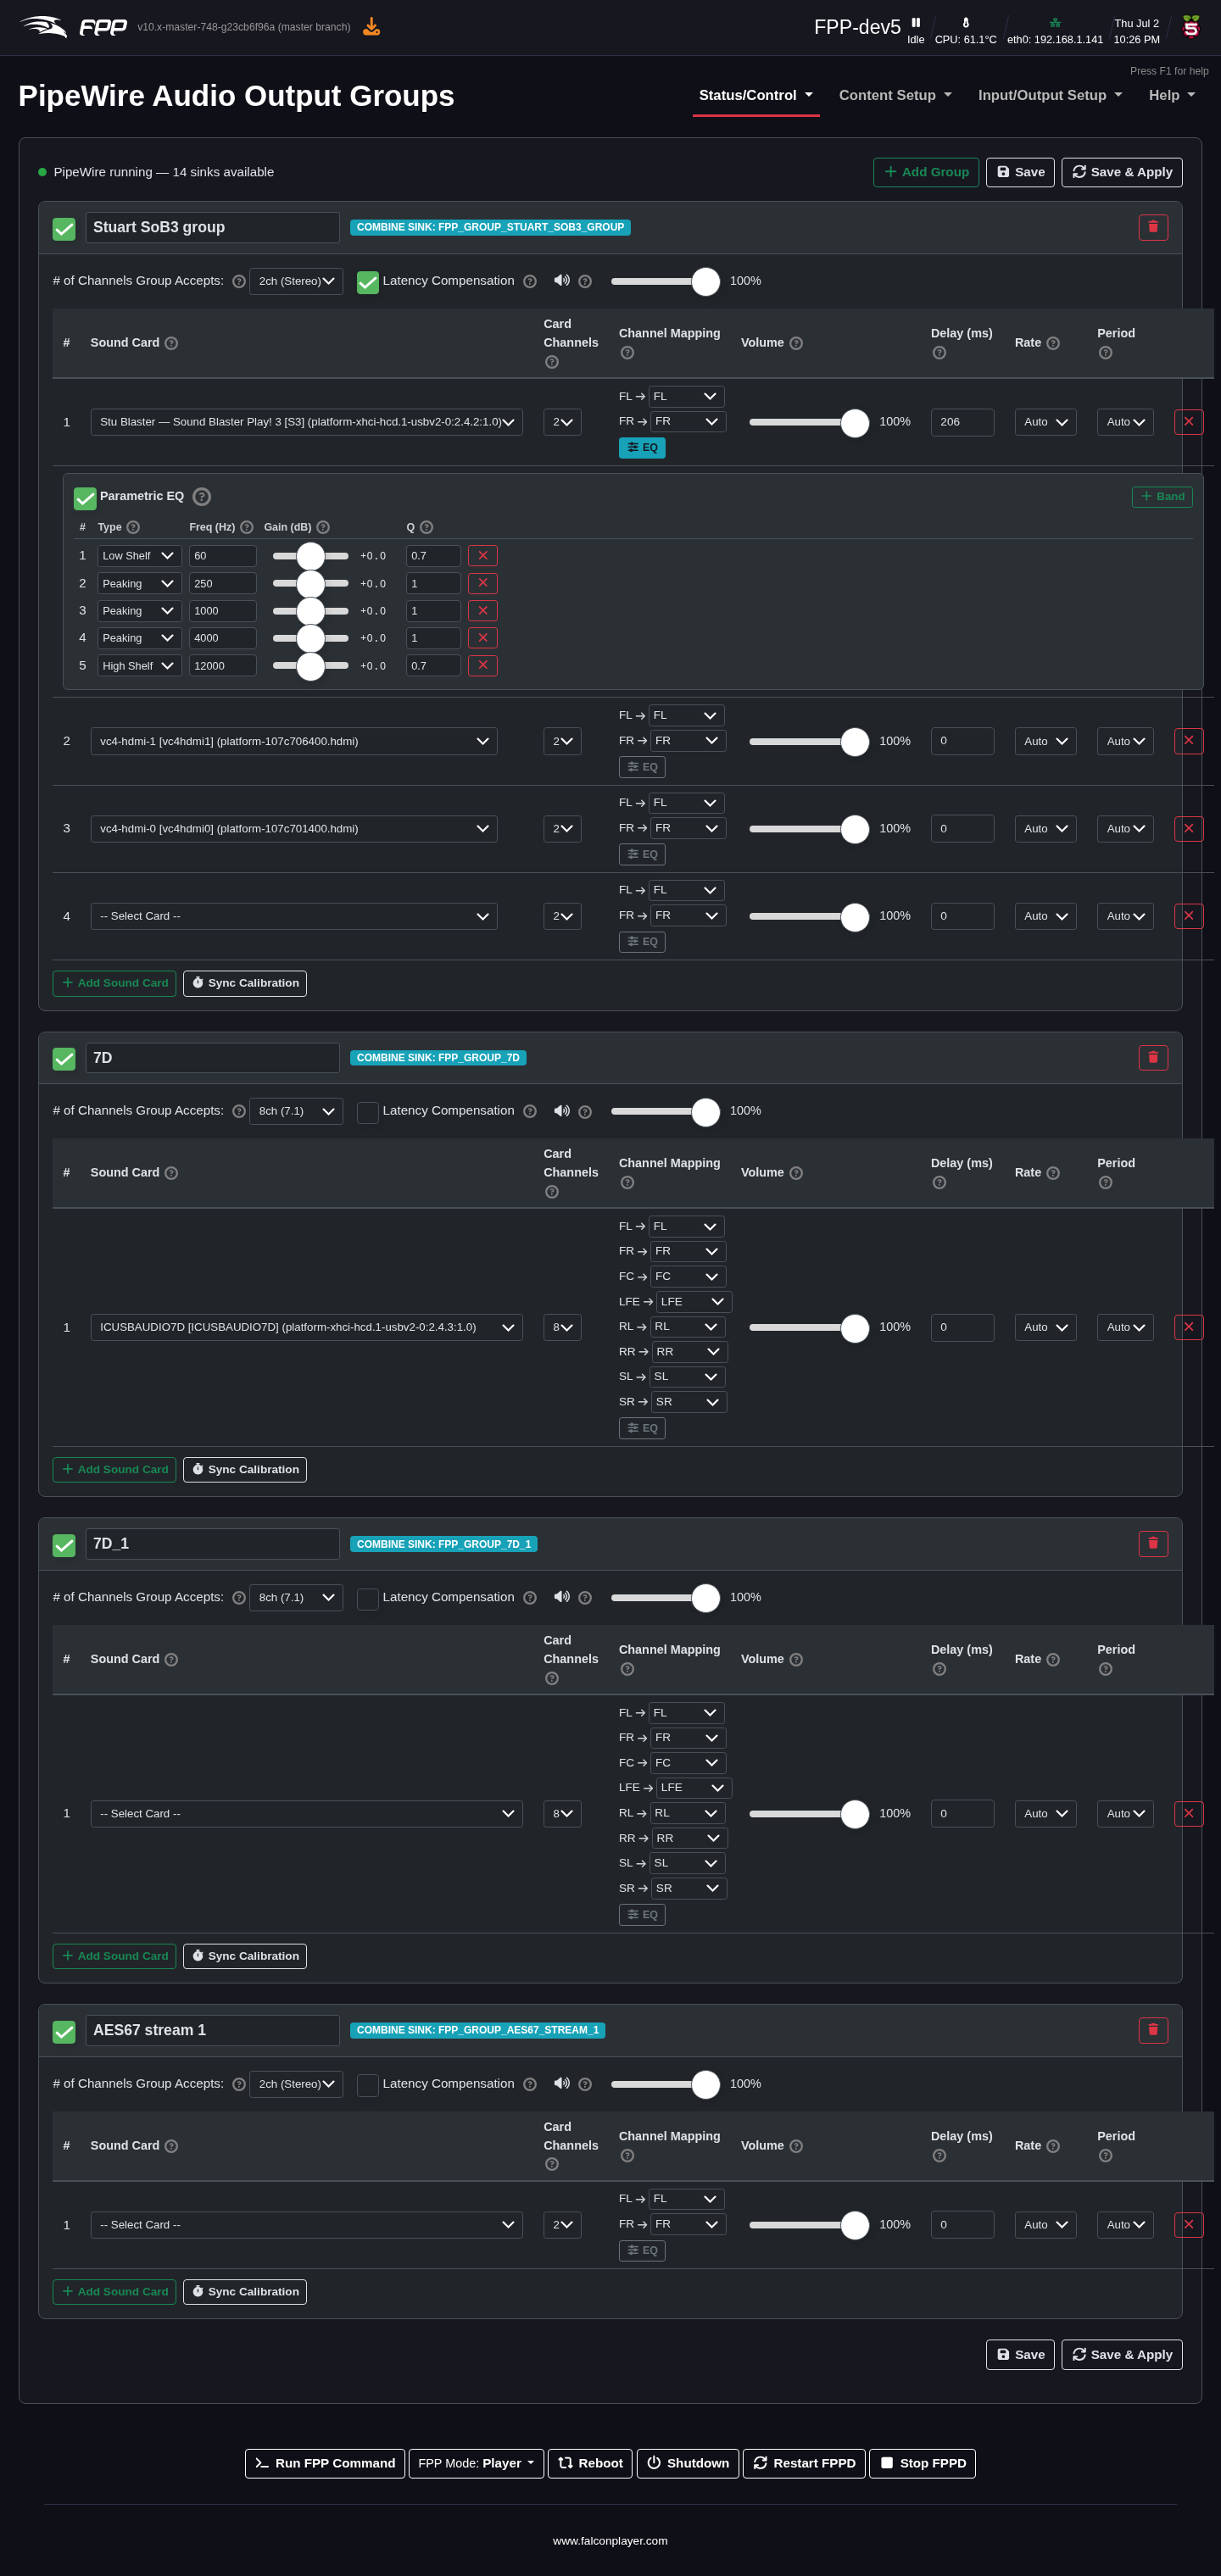Click the top Add Group button
Viewport: 1221px width, 2576px height.
926,172
